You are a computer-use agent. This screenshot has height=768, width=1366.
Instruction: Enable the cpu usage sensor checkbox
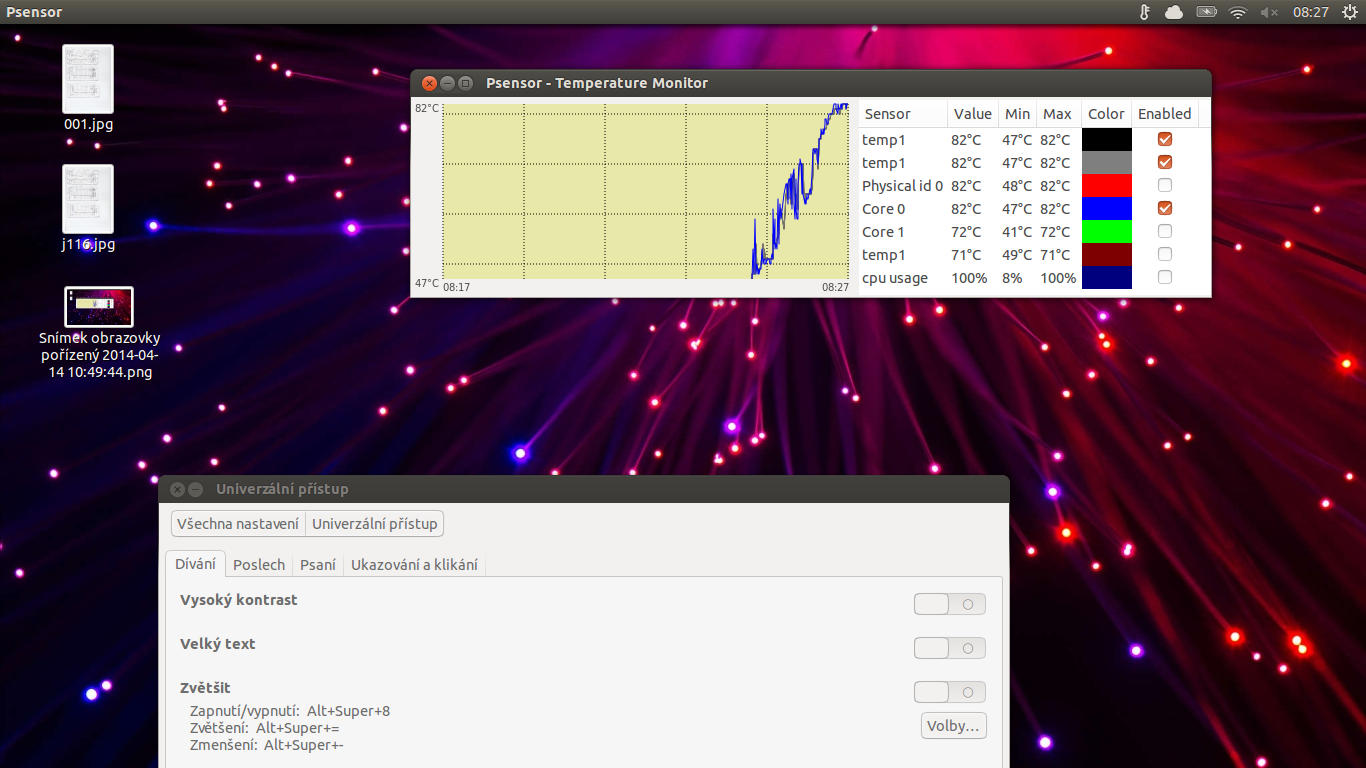pos(1164,277)
